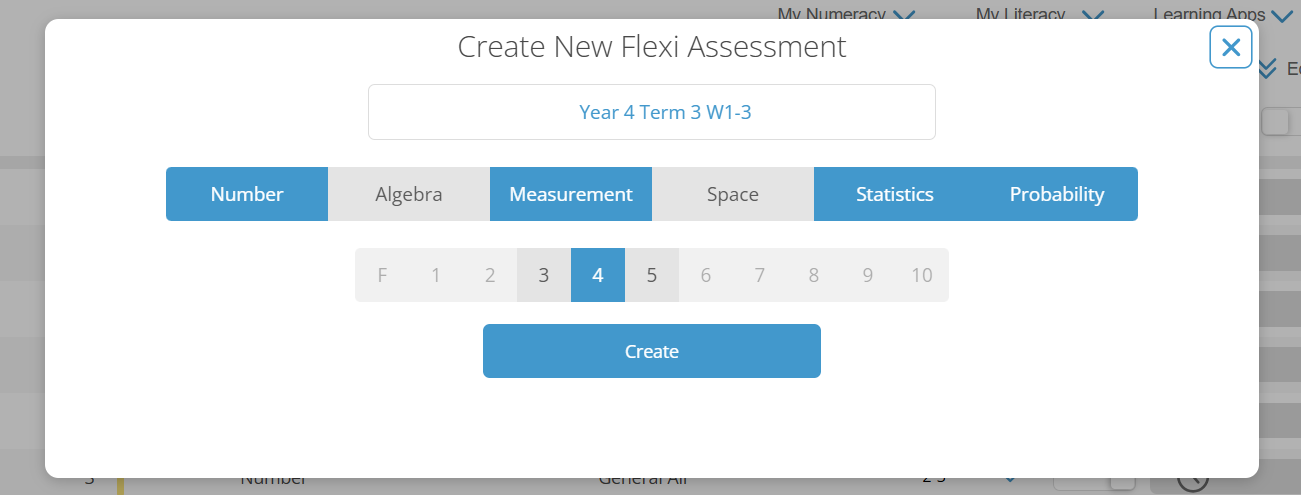Screen dimensions: 1301x495
Task: Click the Create button
Action: [652, 351]
